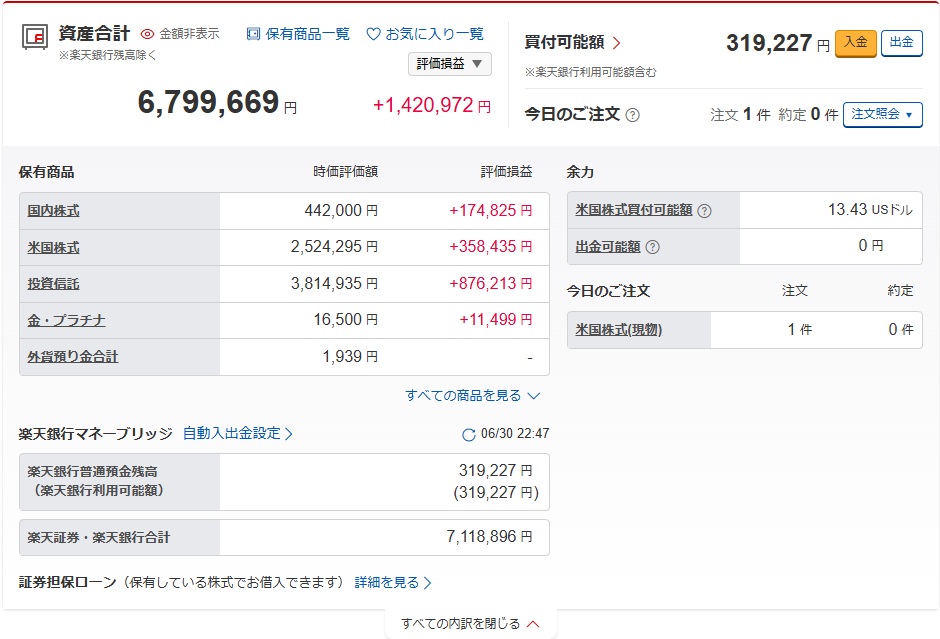Click the chevron after 自動入出金設定
This screenshot has height=639, width=940.
(288, 434)
